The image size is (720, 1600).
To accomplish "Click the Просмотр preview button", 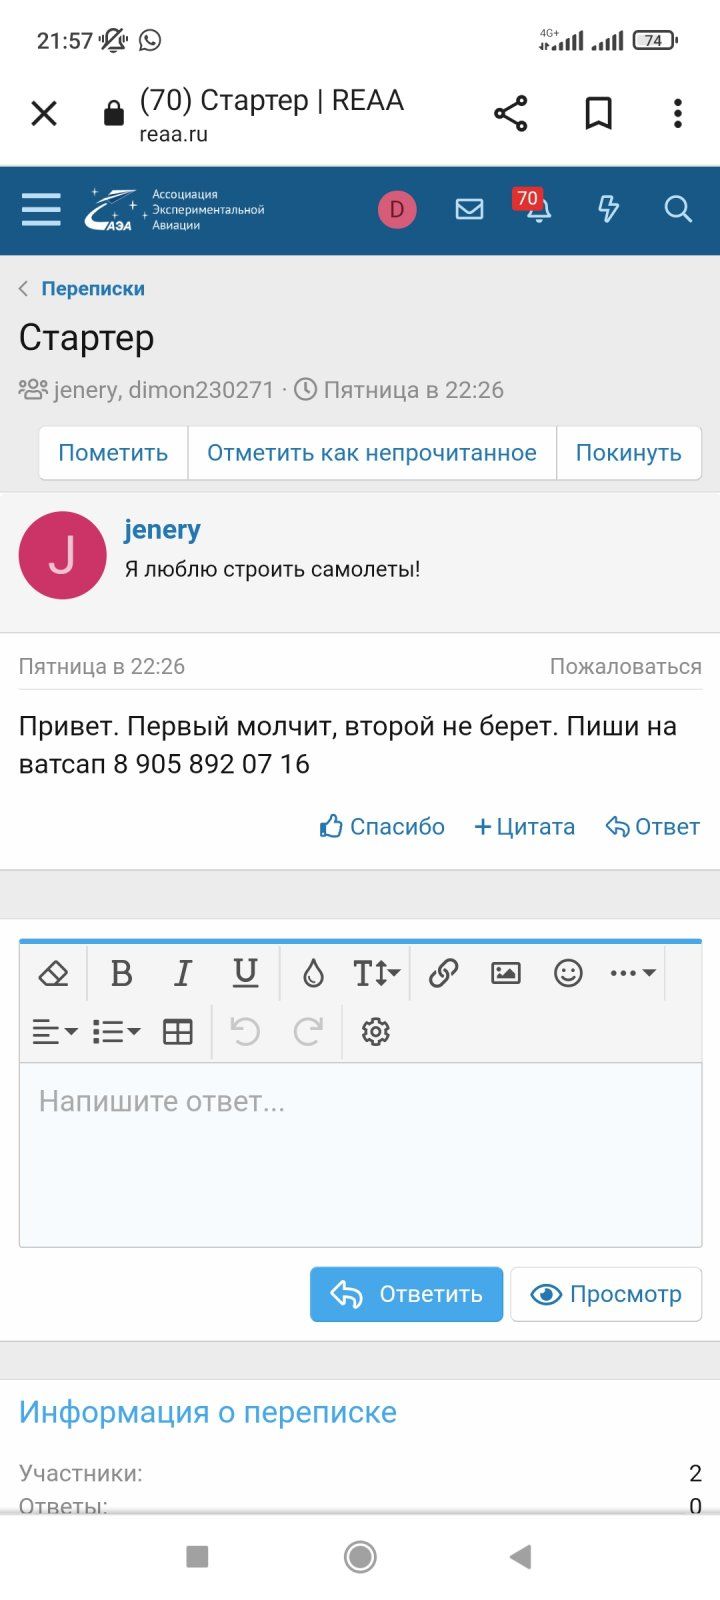I will click(x=606, y=1294).
